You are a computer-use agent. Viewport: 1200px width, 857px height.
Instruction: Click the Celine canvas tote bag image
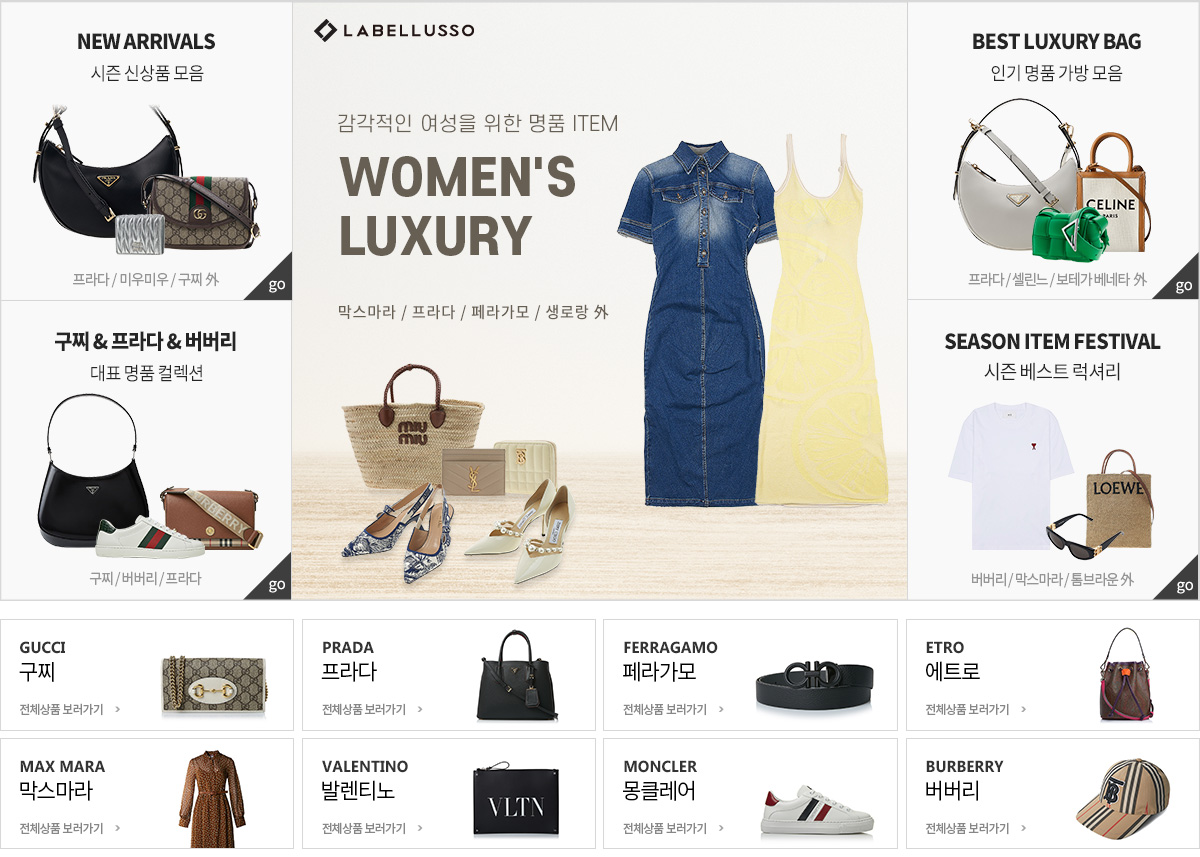tap(1110, 192)
